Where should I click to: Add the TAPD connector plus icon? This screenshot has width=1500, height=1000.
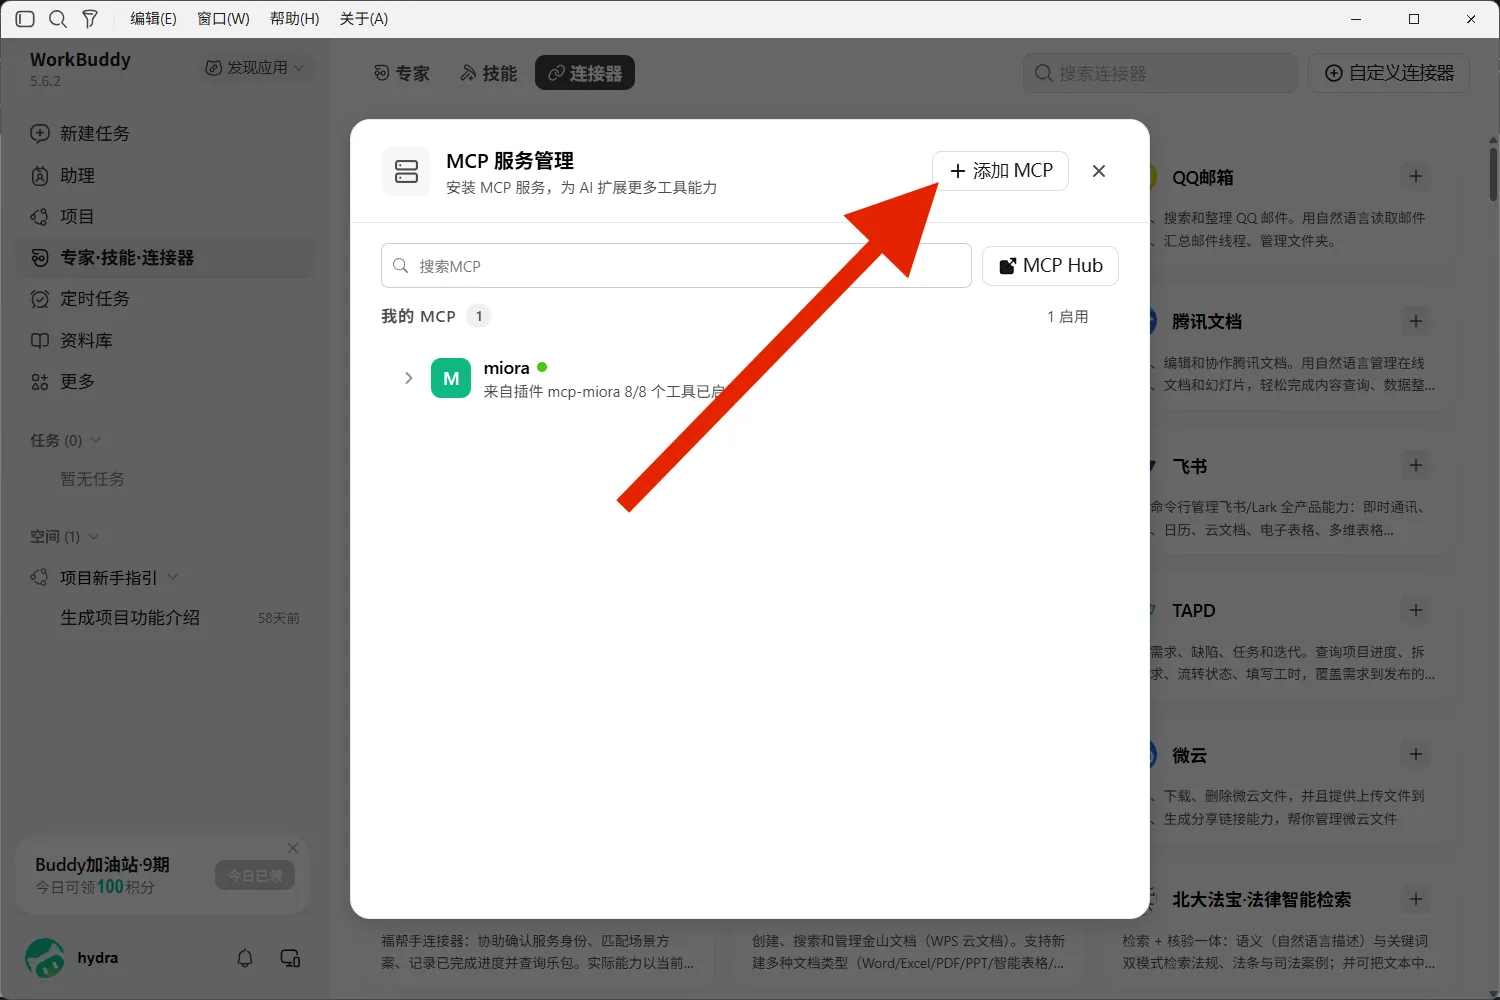(x=1416, y=610)
